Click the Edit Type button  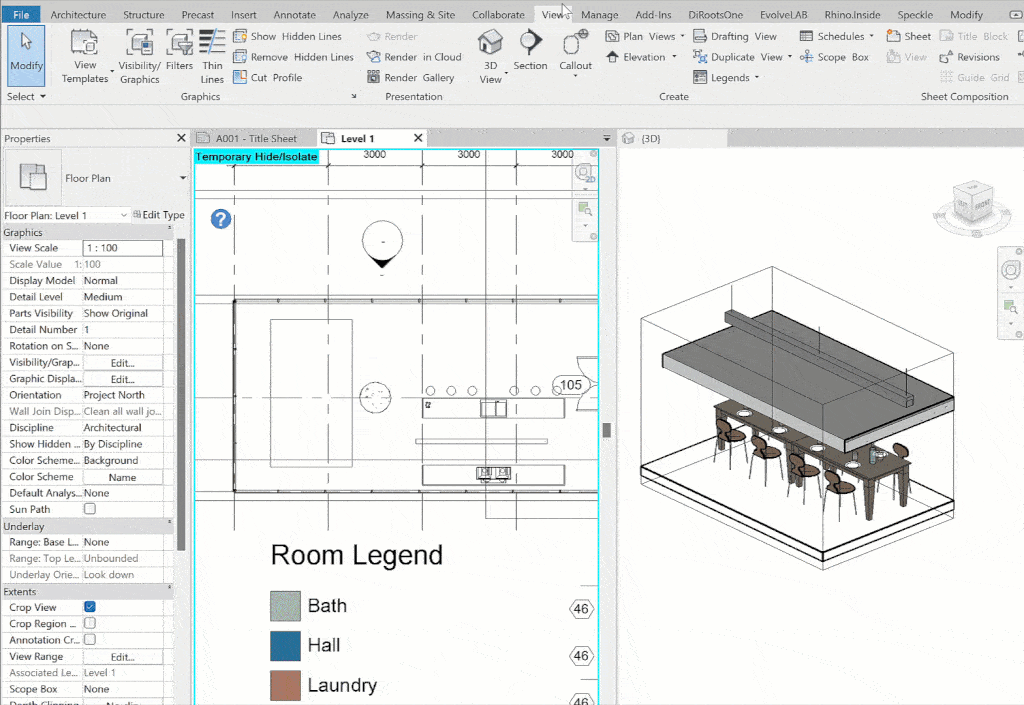click(x=158, y=215)
